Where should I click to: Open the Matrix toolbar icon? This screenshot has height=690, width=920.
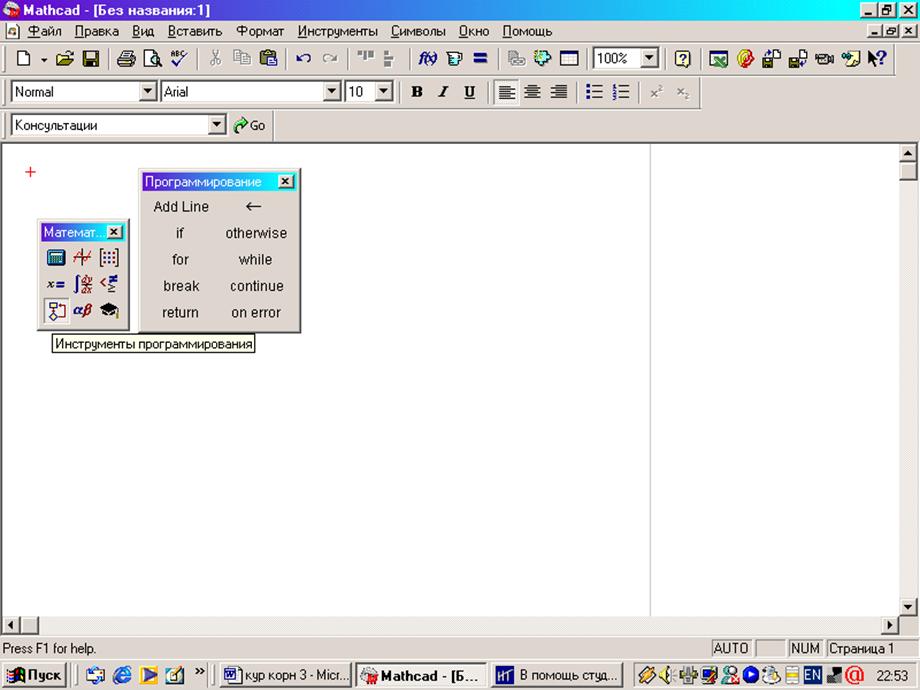(108, 258)
